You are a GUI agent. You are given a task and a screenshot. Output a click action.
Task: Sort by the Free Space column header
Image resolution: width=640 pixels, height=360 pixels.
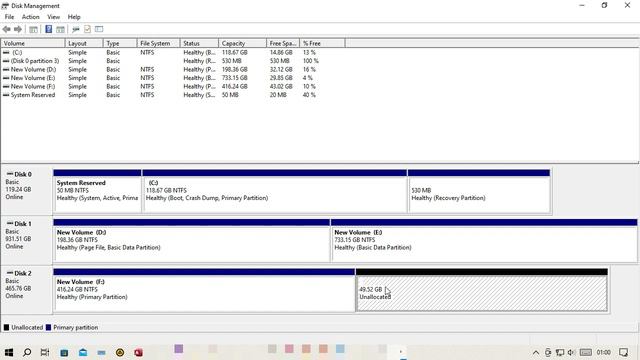click(283, 43)
